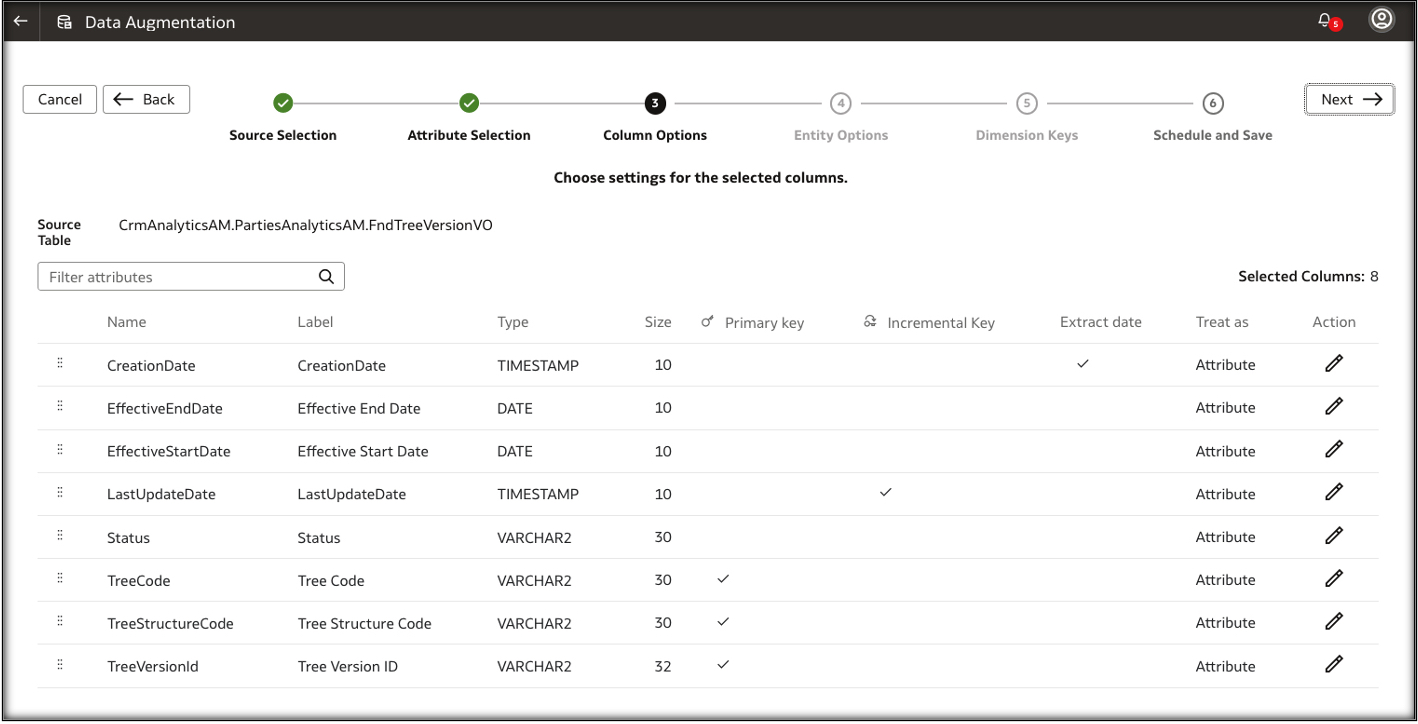The image size is (1418, 724).
Task: Click the Cancel button
Action: [60, 99]
